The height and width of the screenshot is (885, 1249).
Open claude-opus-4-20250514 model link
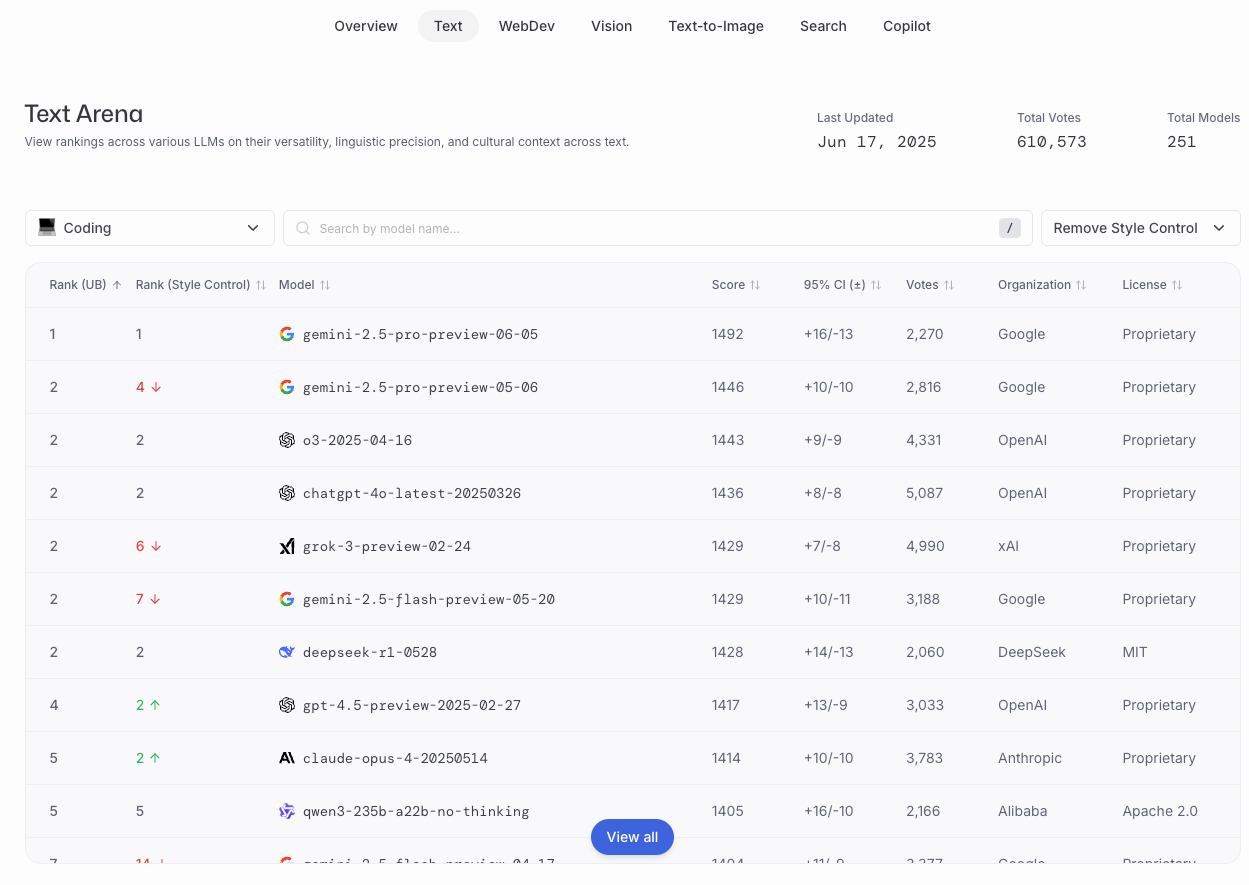click(x=395, y=758)
